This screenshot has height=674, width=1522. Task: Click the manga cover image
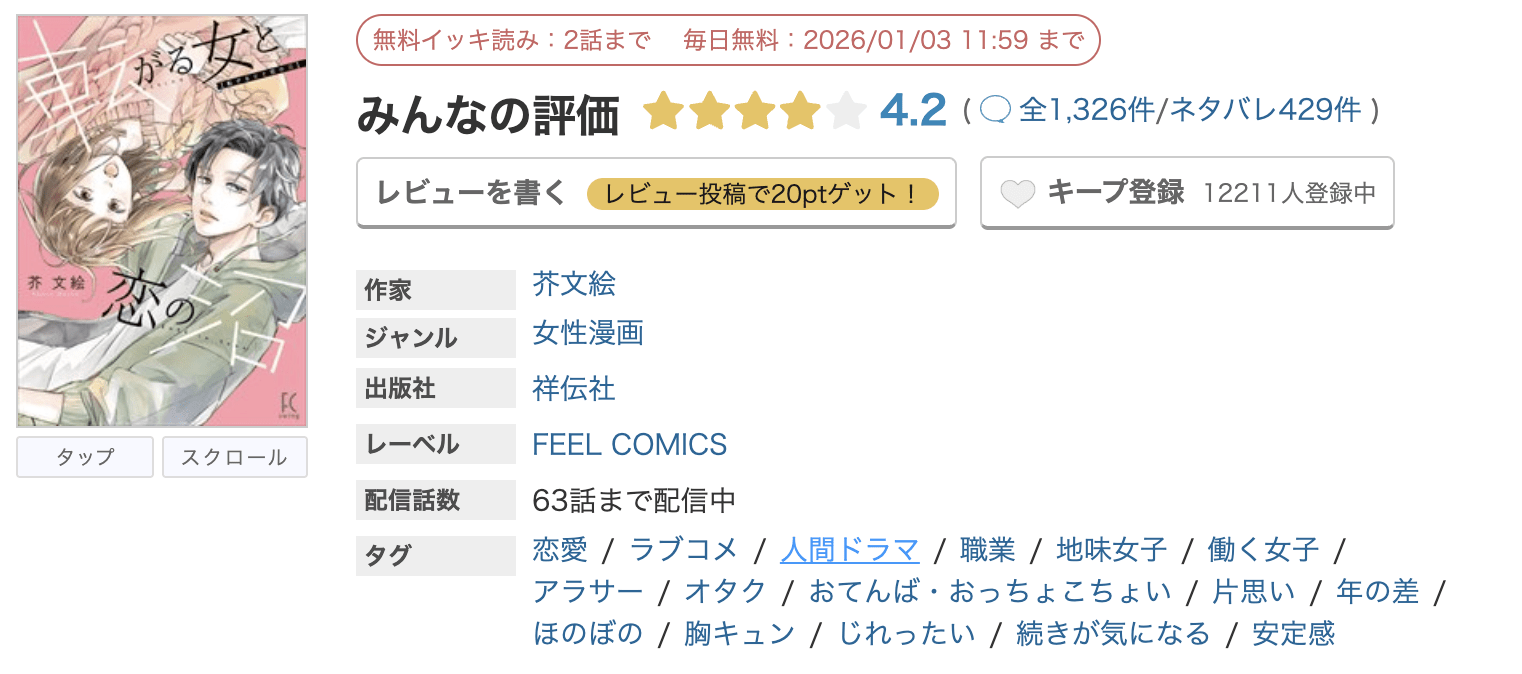[x=161, y=217]
